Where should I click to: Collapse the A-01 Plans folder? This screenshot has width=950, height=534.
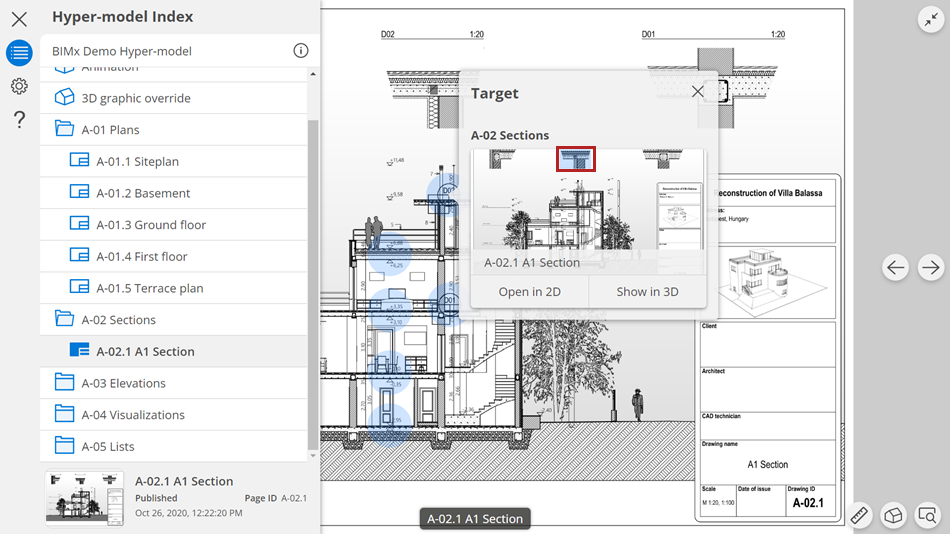pos(174,130)
